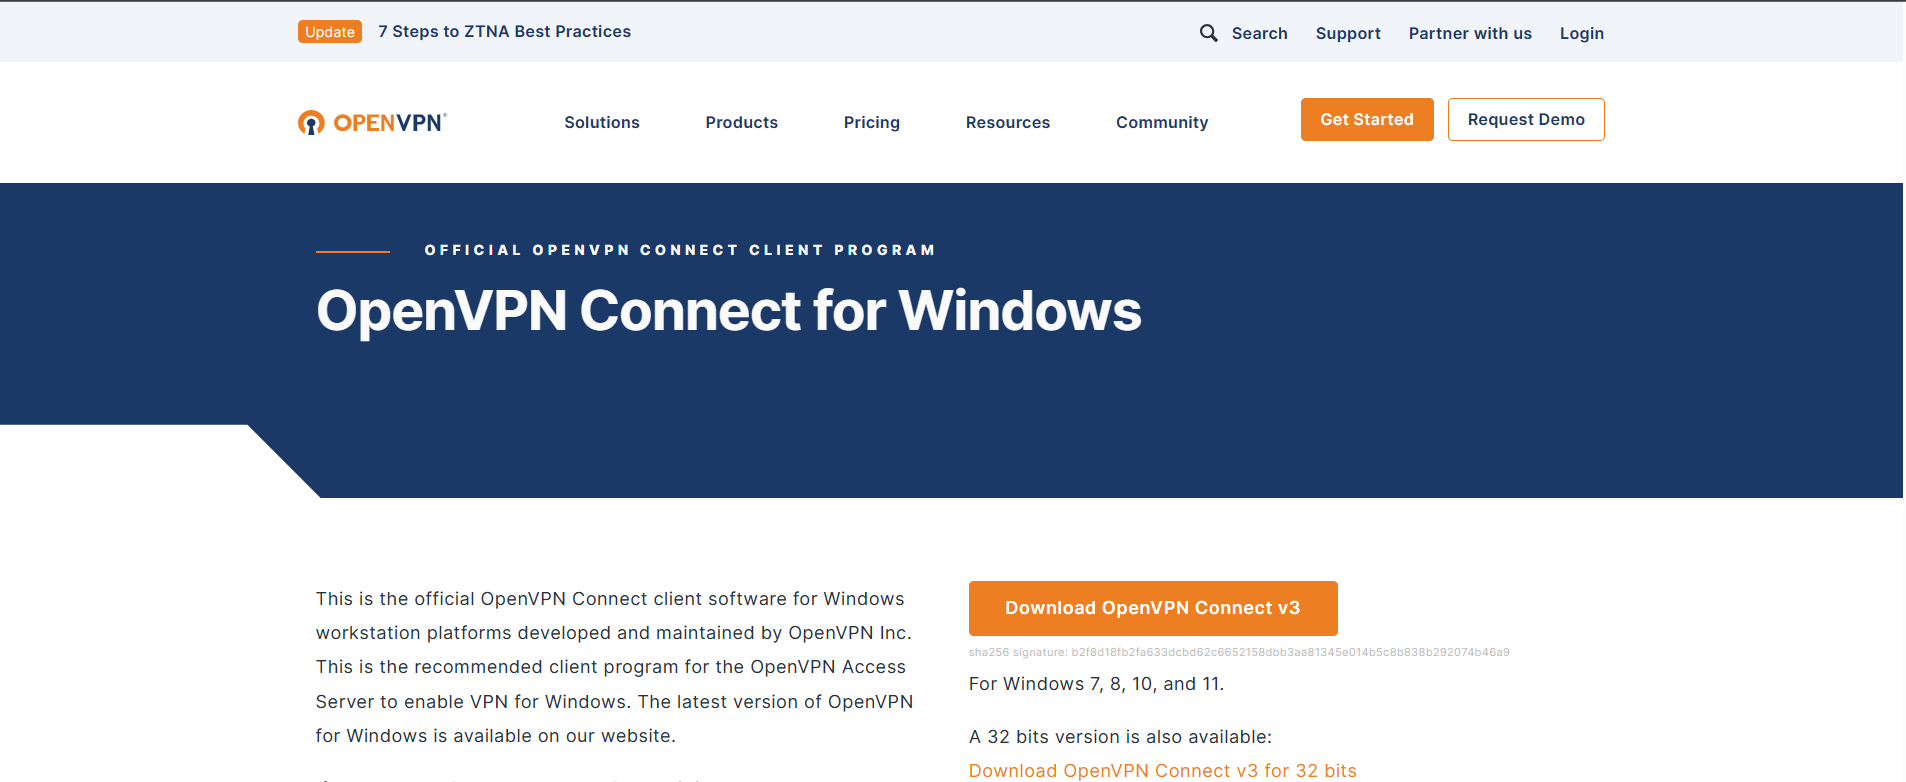Go to Partner with us

(x=1469, y=33)
